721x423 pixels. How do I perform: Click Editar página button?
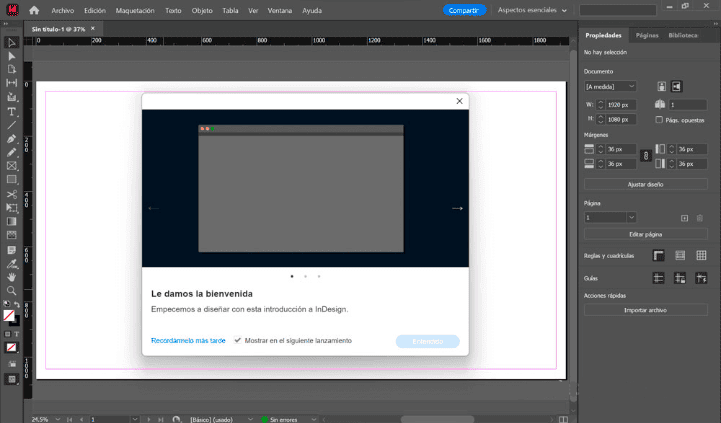(x=646, y=234)
